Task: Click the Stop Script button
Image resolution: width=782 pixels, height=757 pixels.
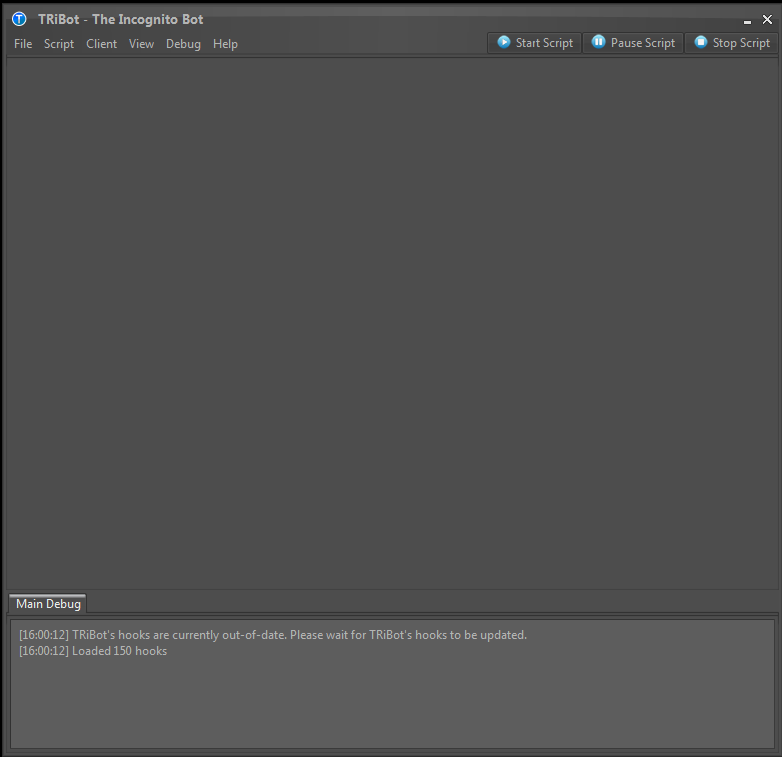Action: click(x=731, y=43)
